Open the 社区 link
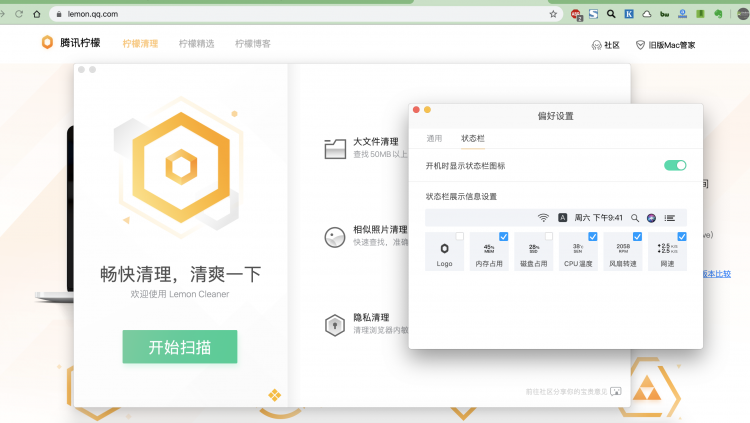This screenshot has height=423, width=750. (x=612, y=45)
